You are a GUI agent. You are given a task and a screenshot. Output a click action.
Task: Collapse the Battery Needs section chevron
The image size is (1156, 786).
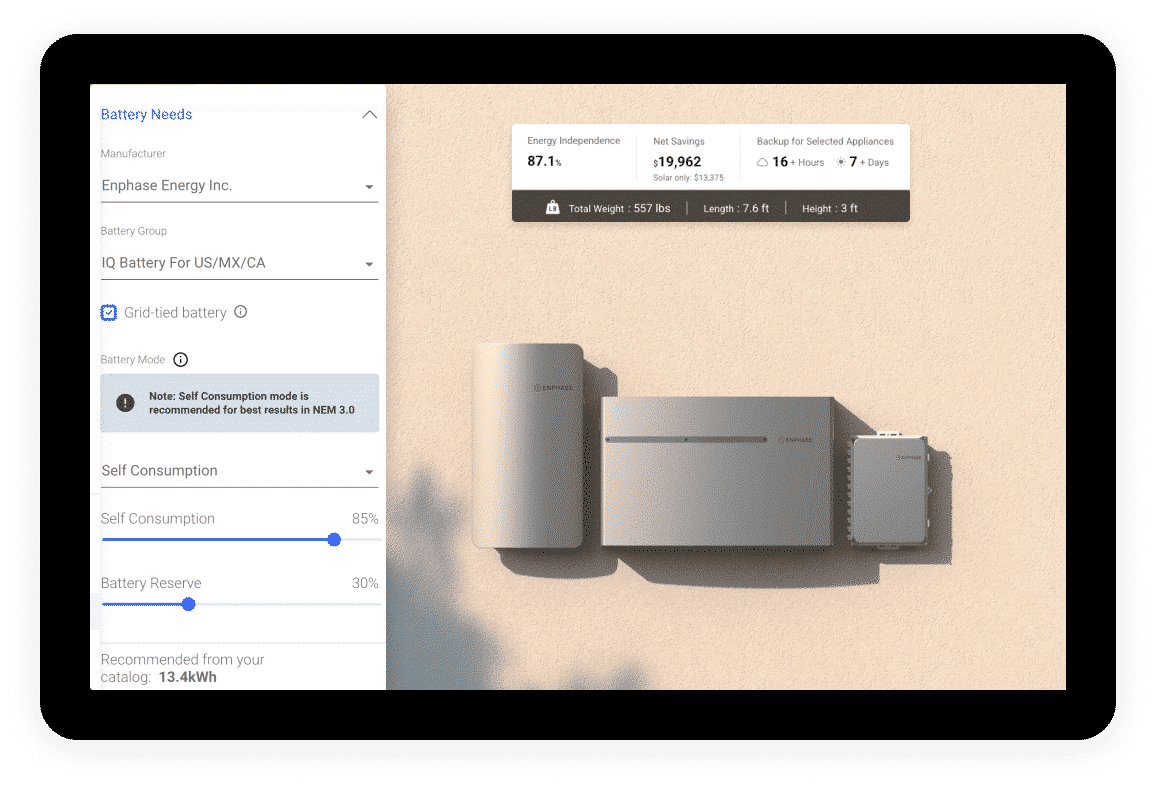369,114
